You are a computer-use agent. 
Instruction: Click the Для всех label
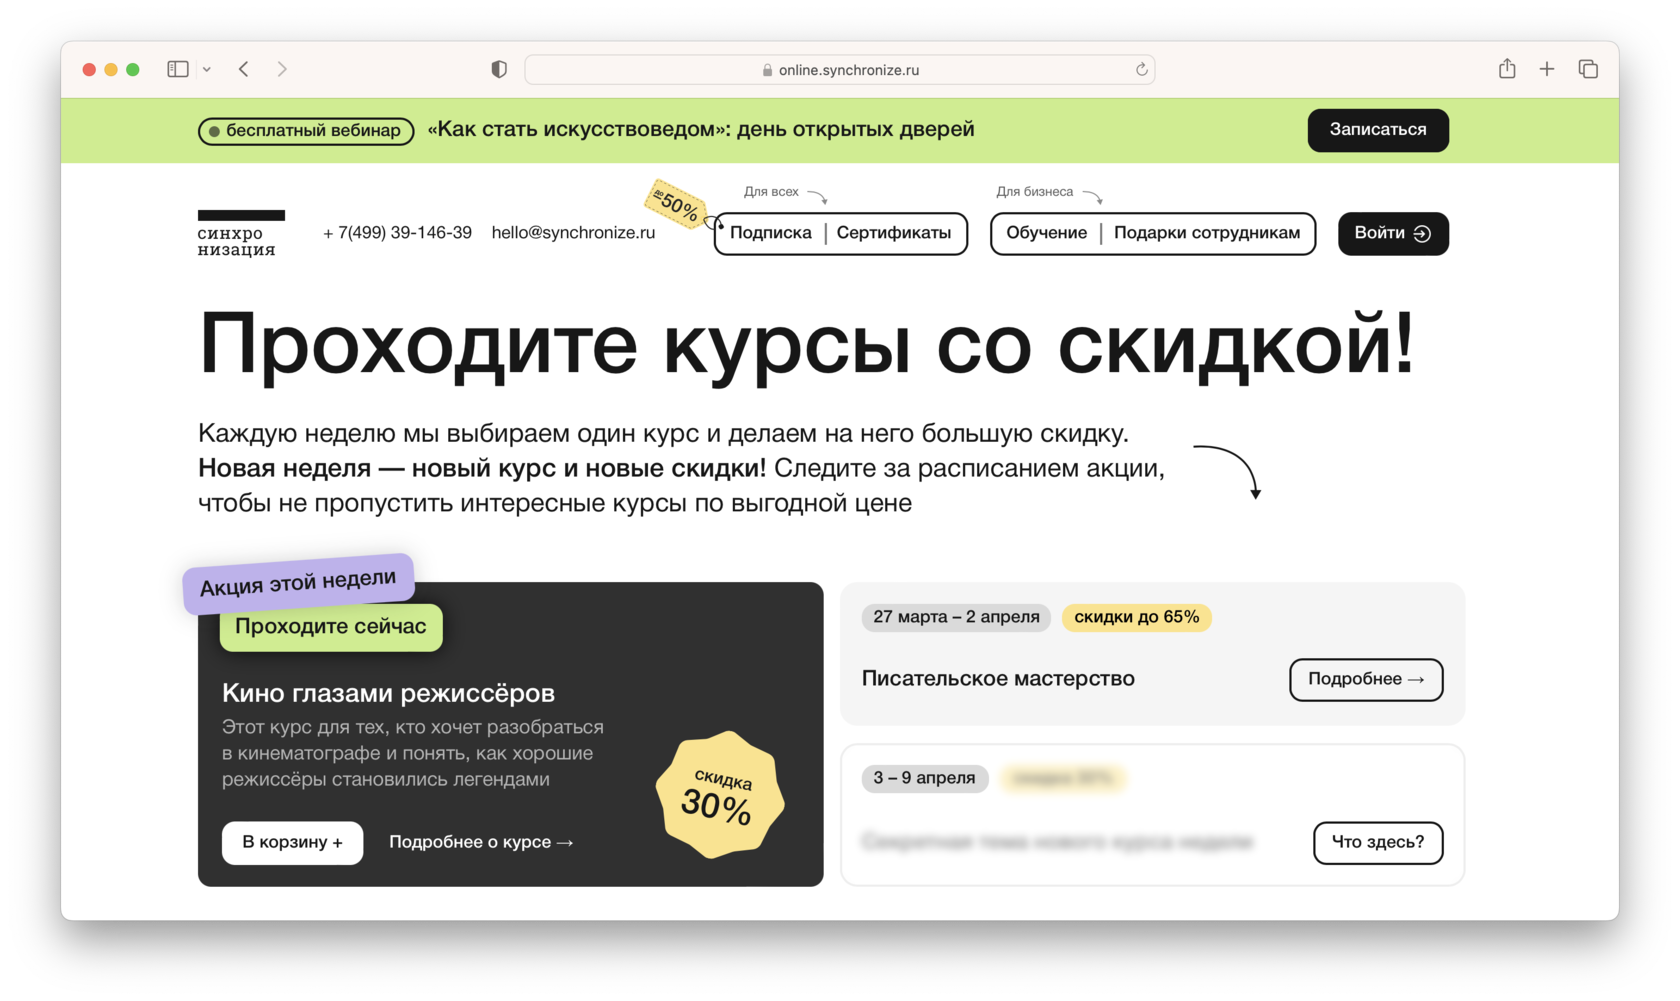pos(771,192)
